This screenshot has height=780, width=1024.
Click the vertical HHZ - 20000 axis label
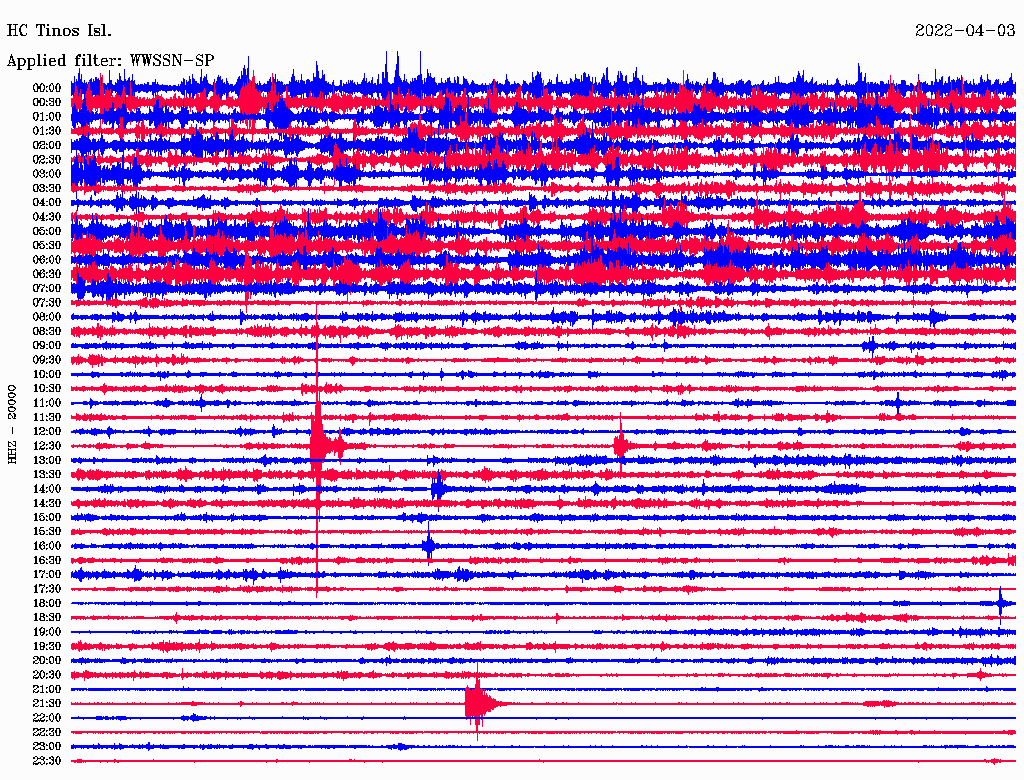(x=12, y=425)
